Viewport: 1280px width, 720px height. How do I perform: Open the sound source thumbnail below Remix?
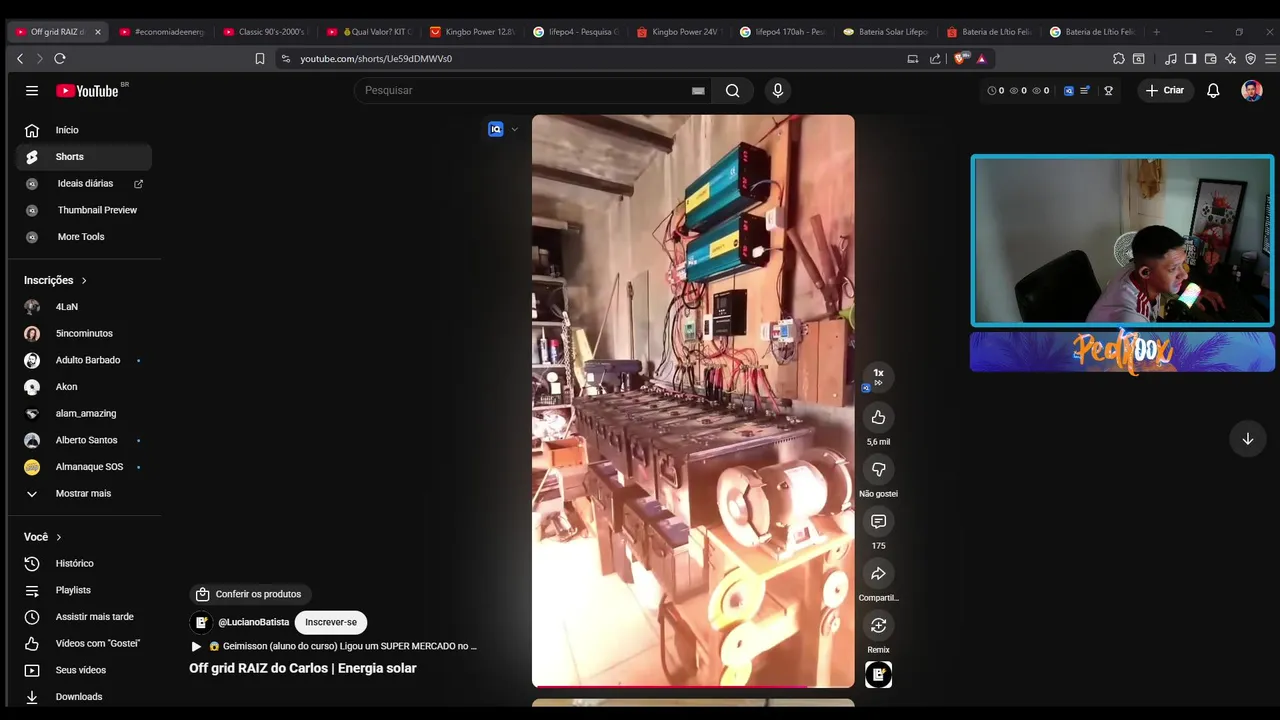878,675
